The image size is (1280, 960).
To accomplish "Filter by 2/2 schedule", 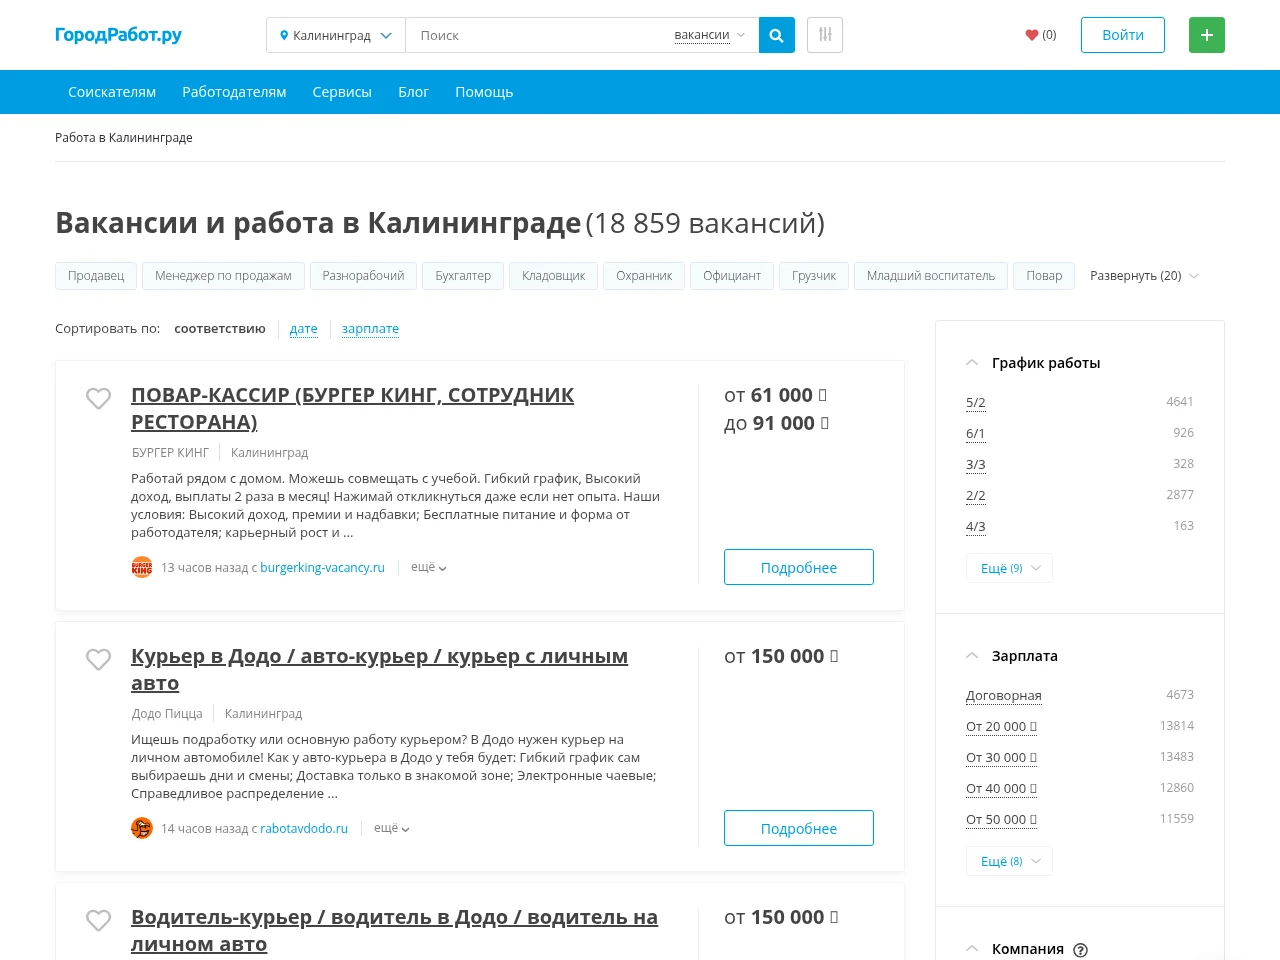I will pos(976,496).
